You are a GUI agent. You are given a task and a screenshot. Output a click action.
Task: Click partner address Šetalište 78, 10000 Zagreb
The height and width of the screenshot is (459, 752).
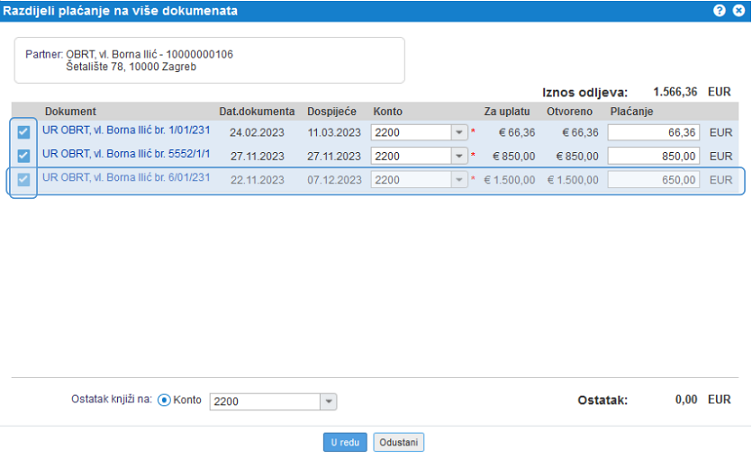(x=131, y=67)
